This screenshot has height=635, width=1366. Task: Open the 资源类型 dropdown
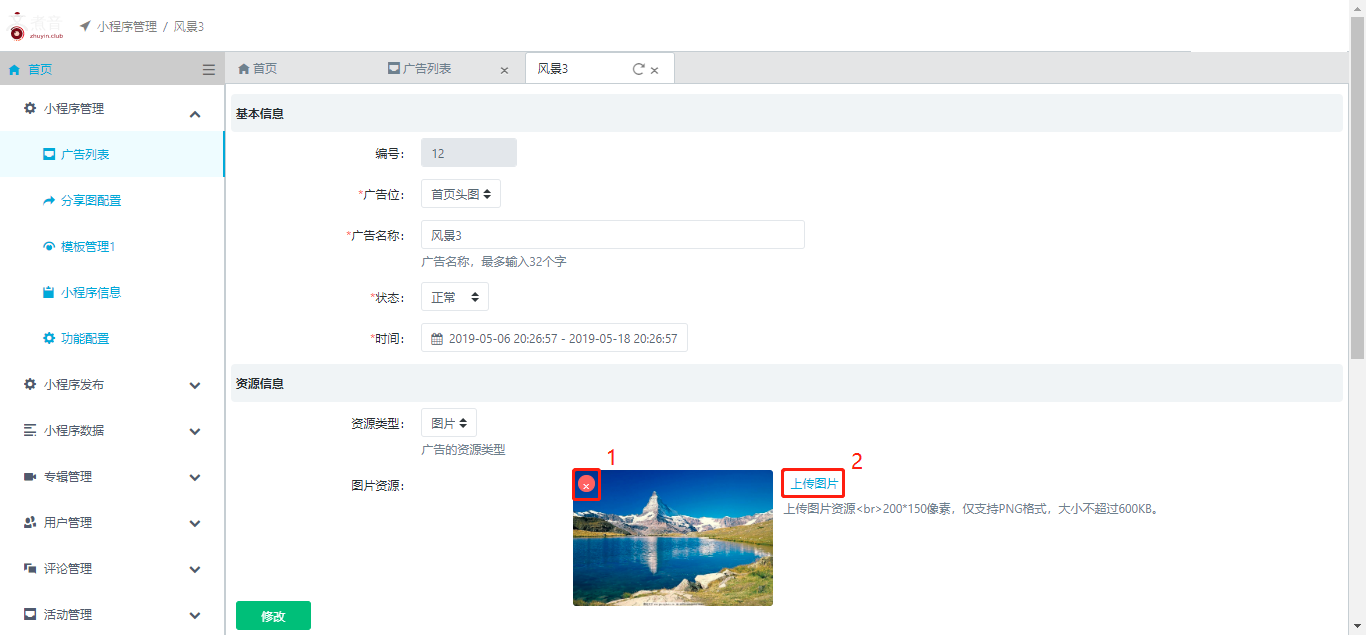448,423
